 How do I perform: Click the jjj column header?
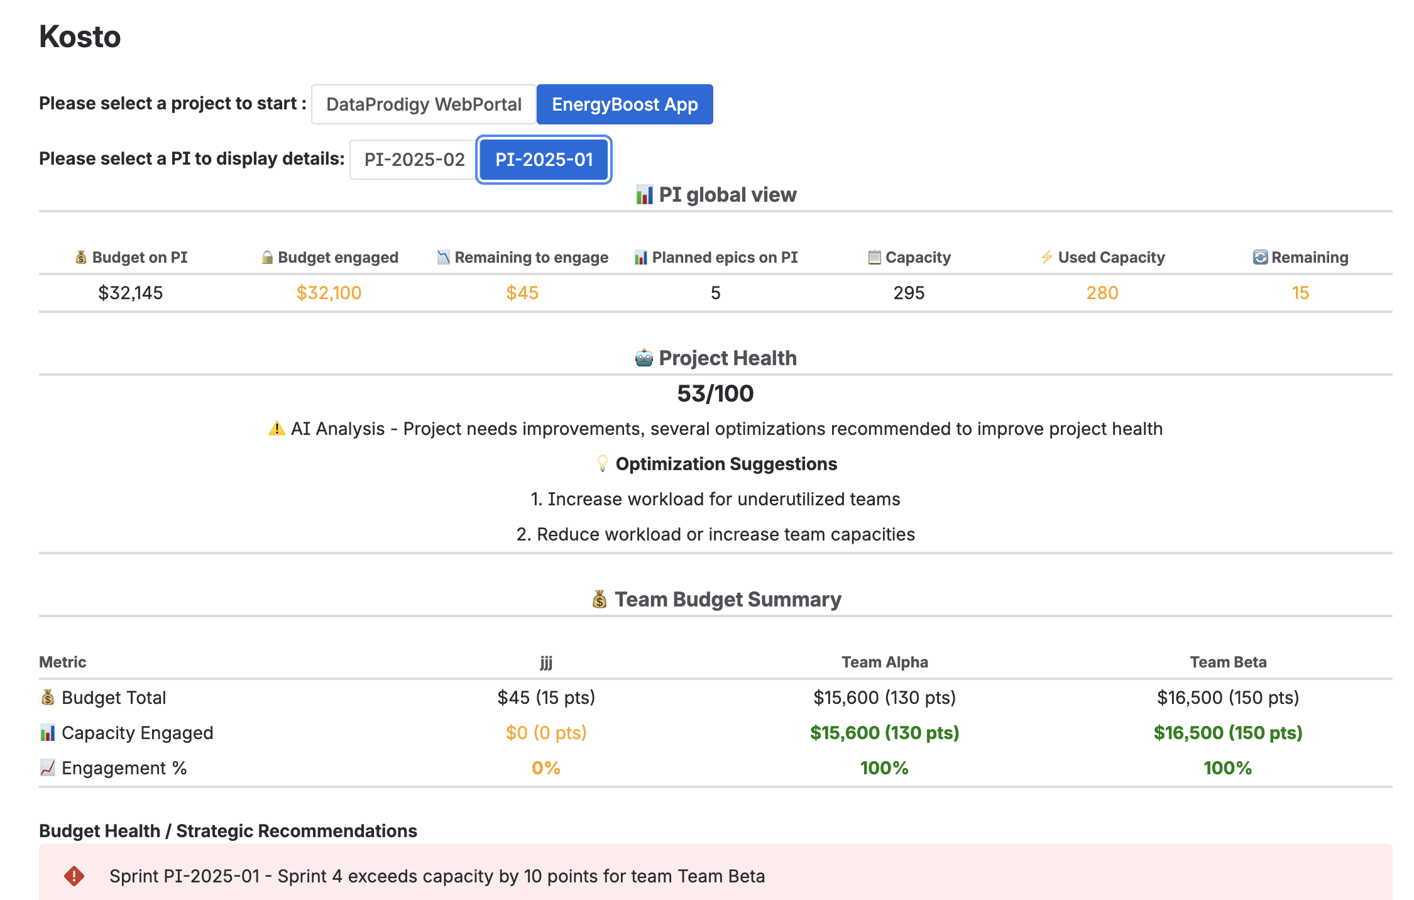click(x=546, y=662)
